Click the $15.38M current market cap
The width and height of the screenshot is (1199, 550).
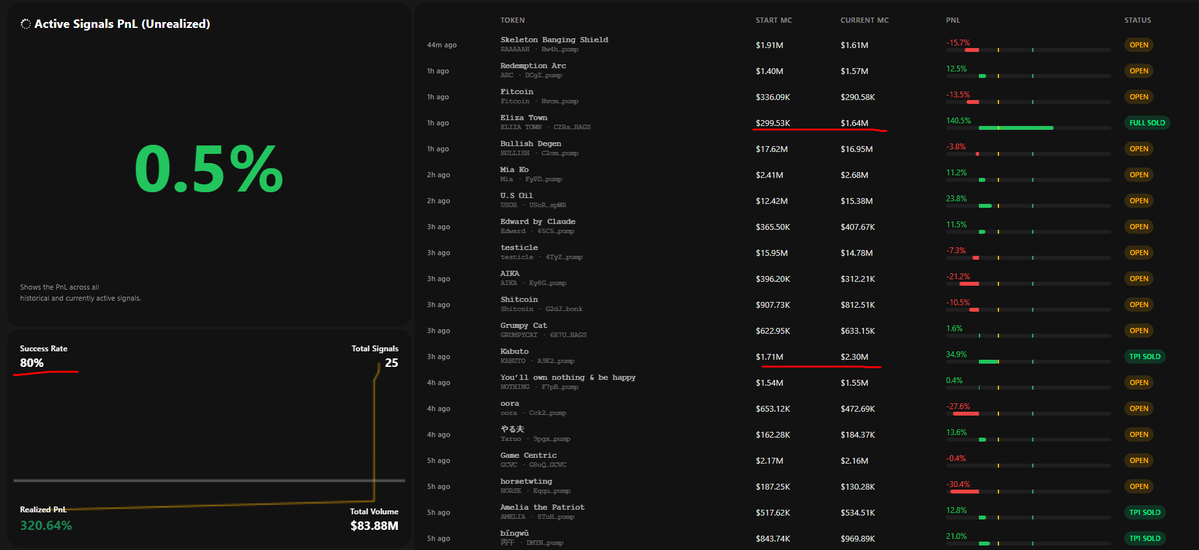[856, 200]
